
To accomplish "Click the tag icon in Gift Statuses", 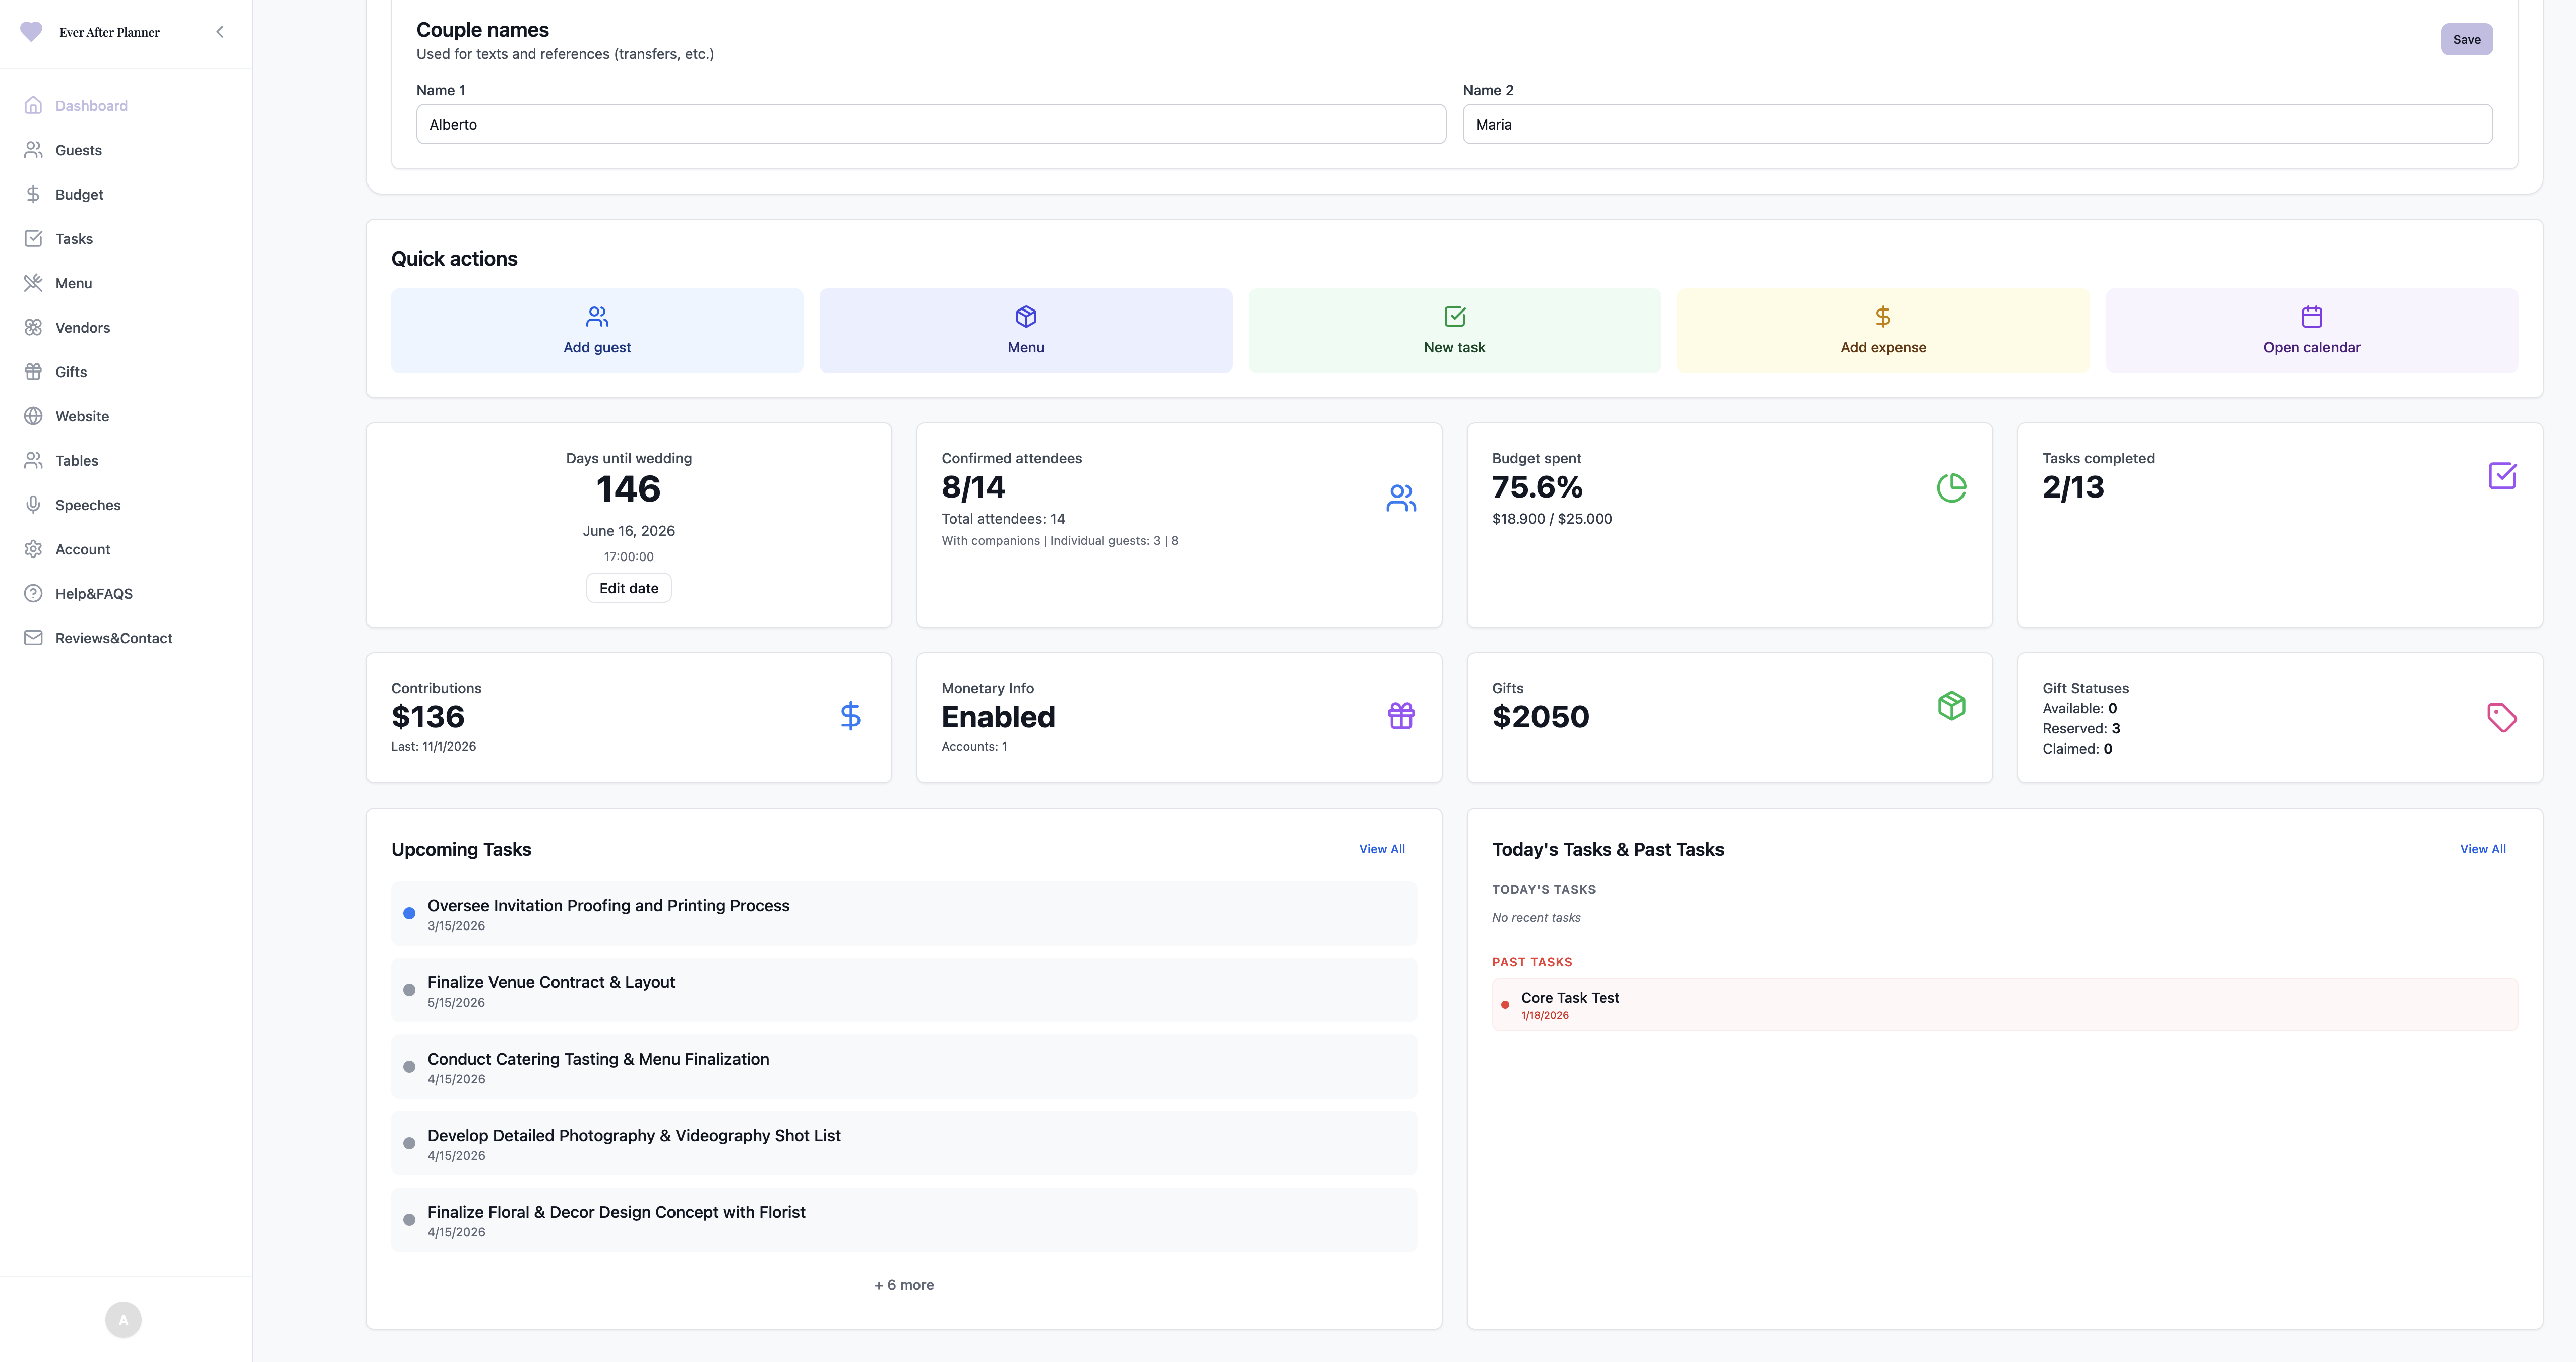I will (2501, 717).
